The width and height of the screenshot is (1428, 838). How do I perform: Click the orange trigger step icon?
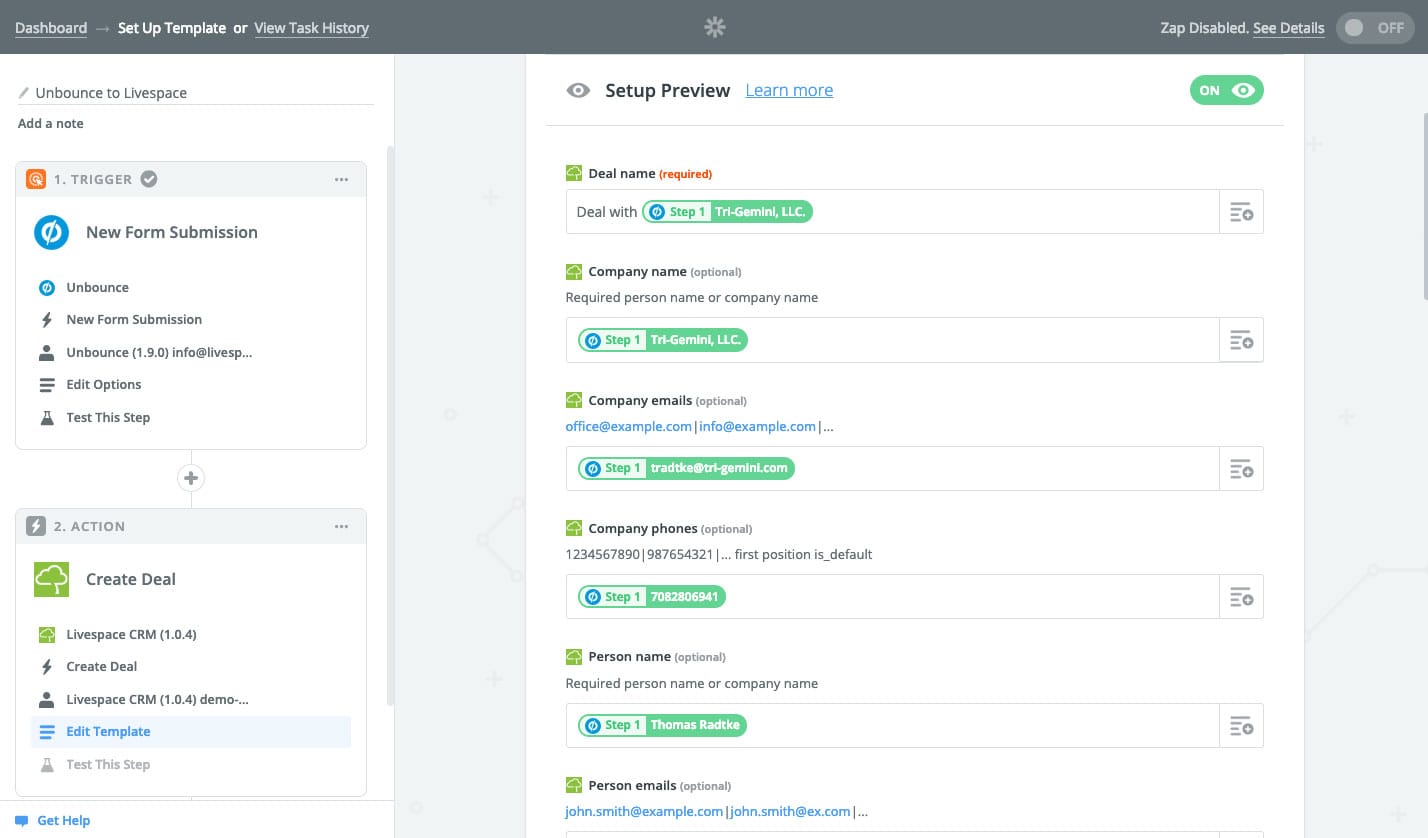[x=35, y=179]
